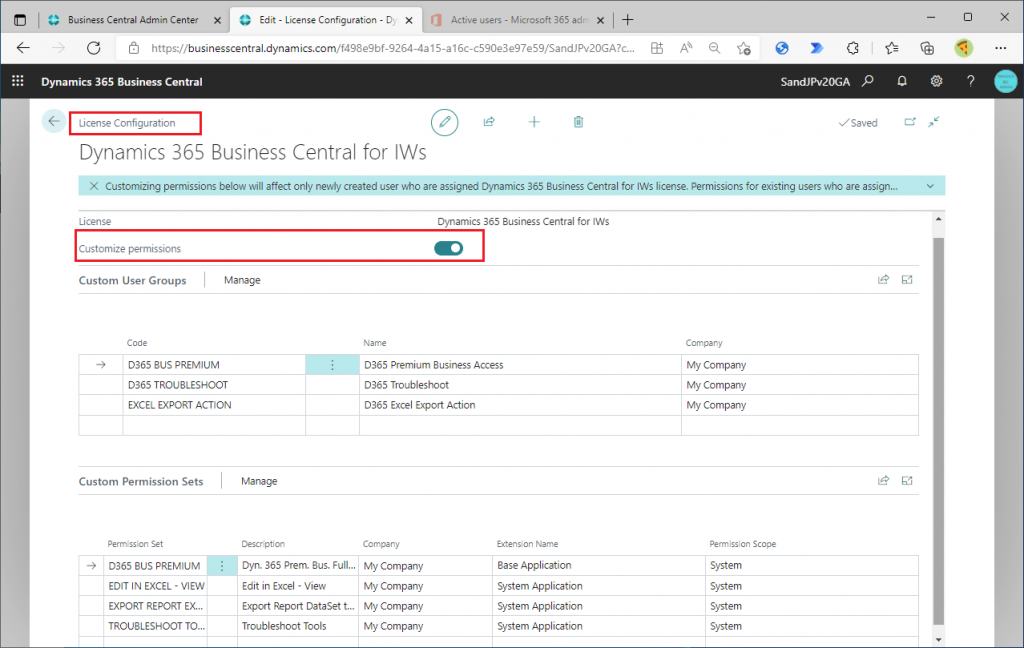Expand Custom User Groups part to full view

pyautogui.click(x=907, y=280)
